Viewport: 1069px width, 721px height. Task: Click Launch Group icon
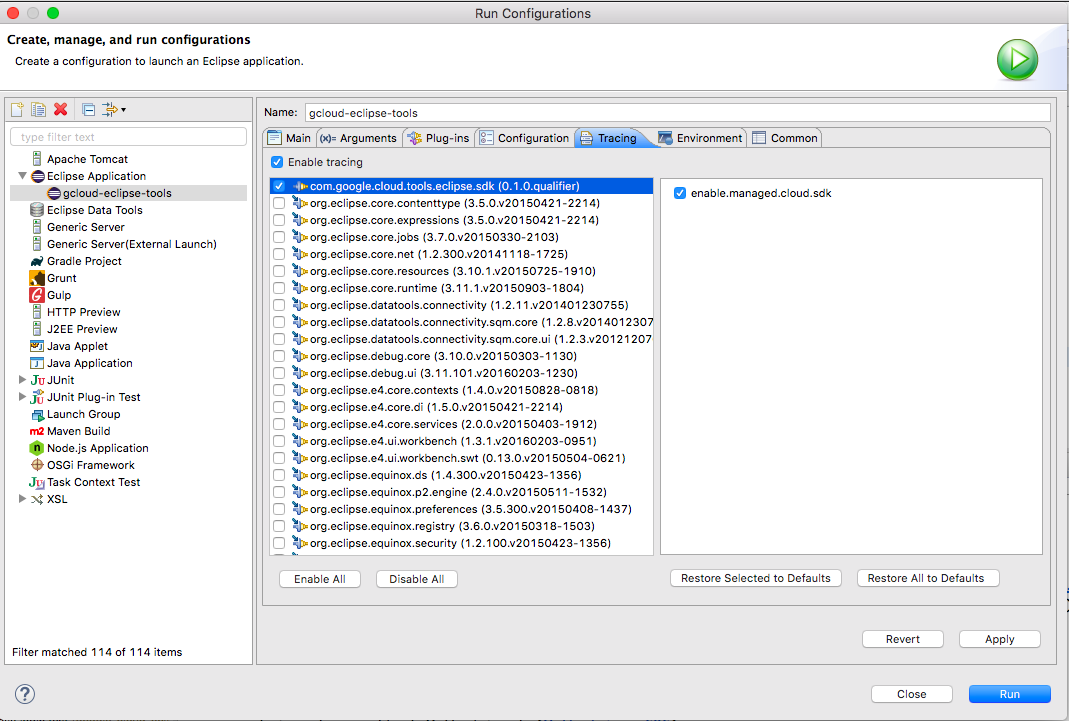(x=37, y=414)
